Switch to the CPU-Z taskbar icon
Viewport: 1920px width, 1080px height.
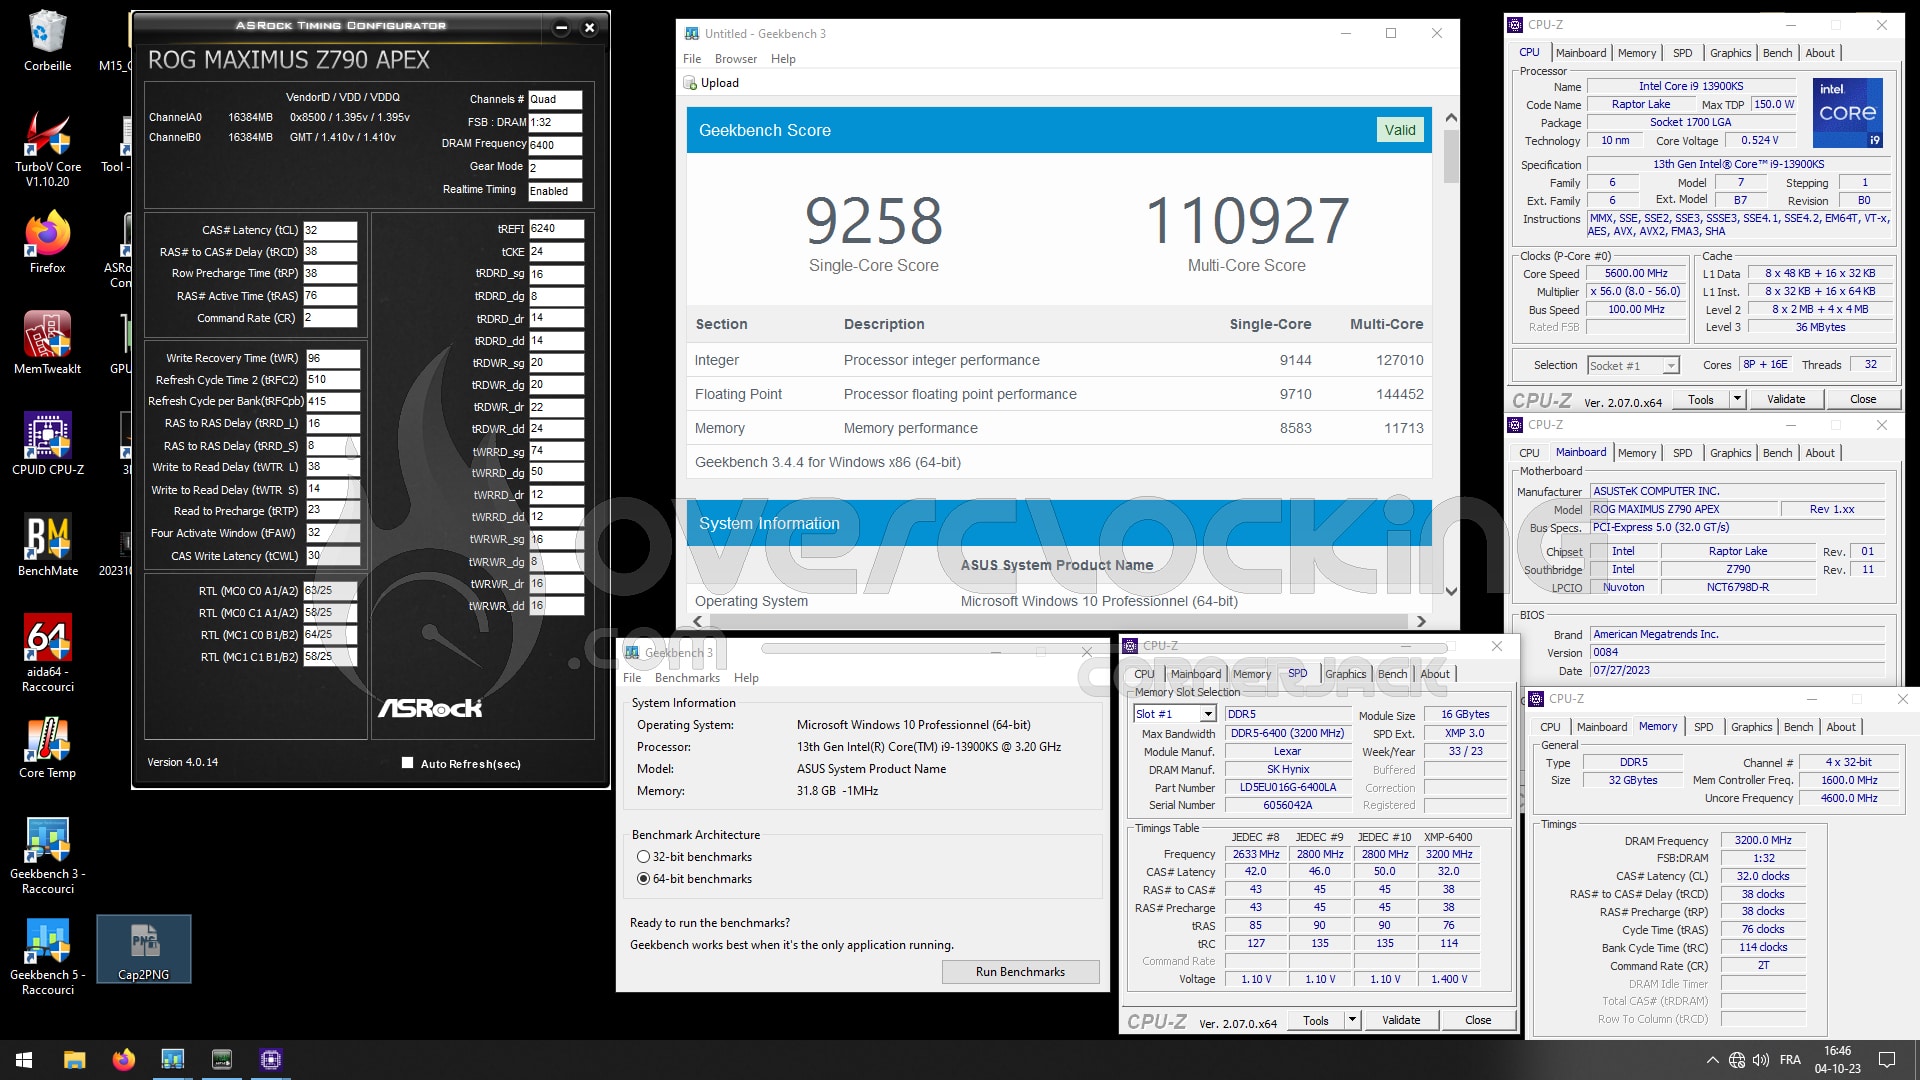click(x=270, y=1060)
